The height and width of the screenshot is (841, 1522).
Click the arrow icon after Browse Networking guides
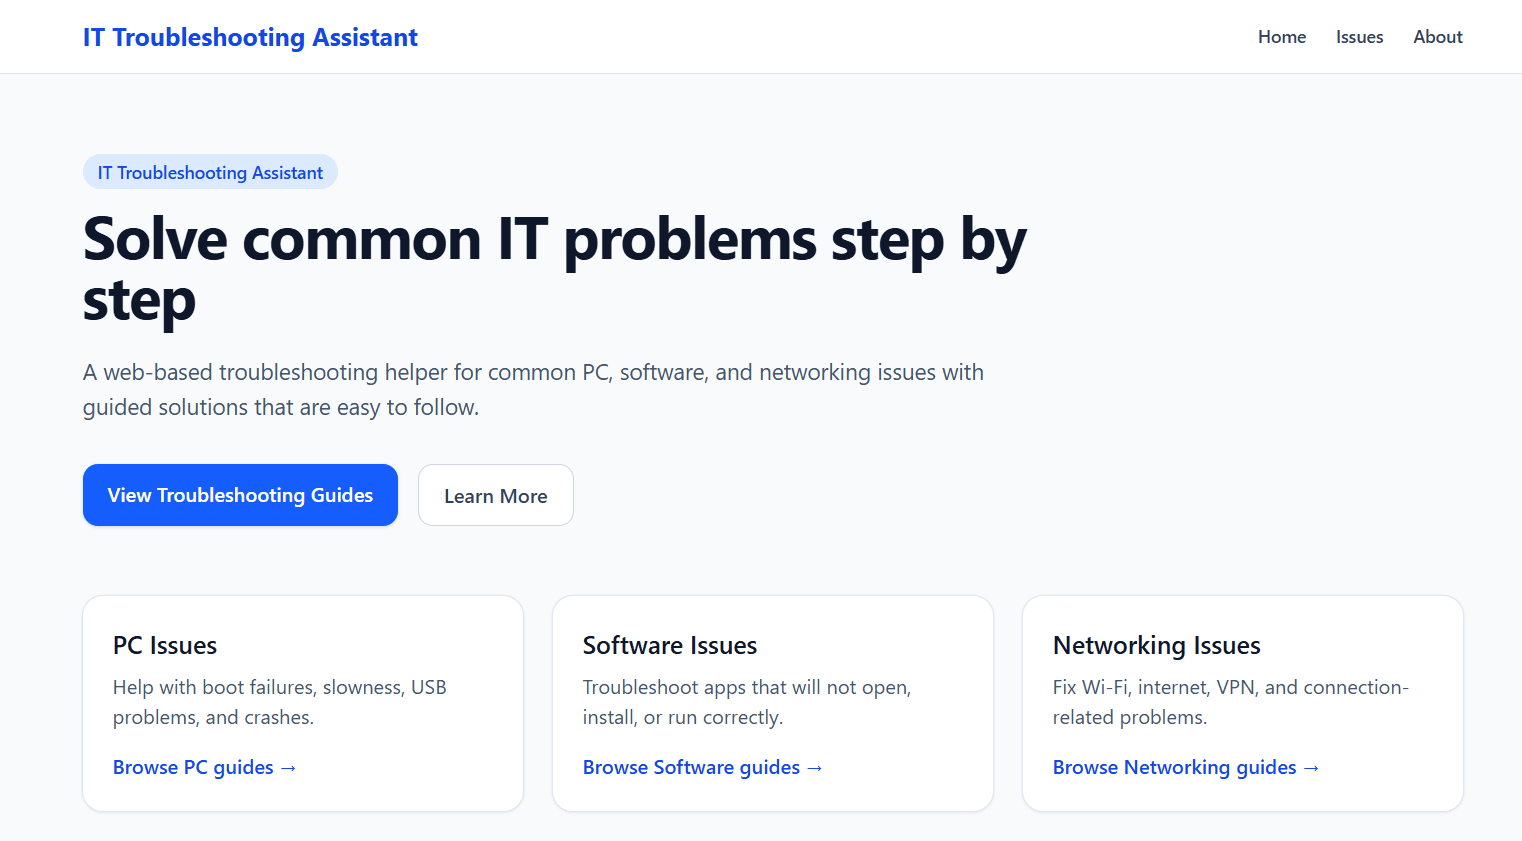pyautogui.click(x=1311, y=767)
